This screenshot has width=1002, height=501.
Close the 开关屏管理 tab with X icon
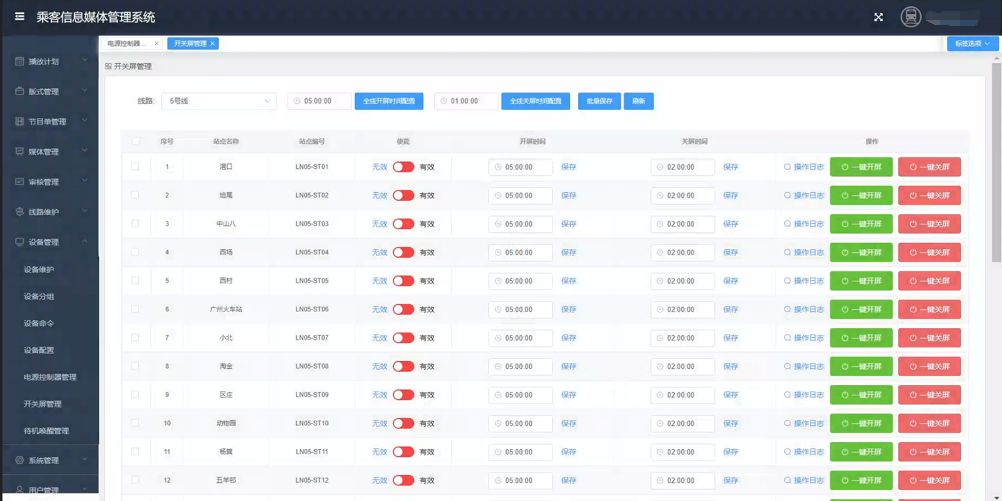coord(212,44)
